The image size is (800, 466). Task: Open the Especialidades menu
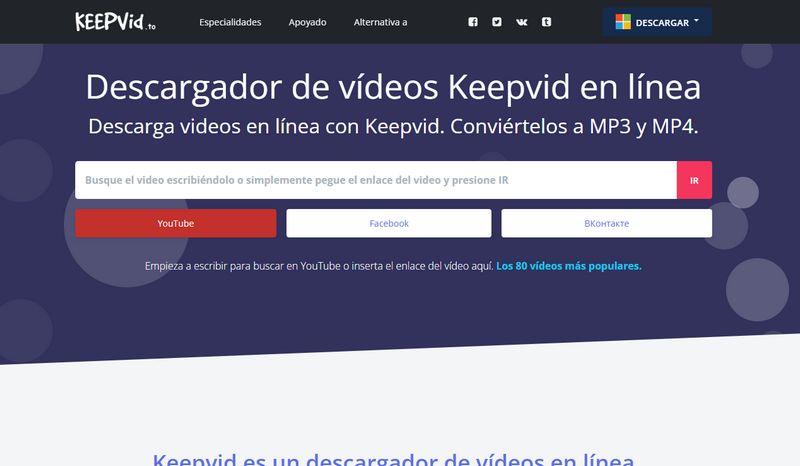point(230,22)
